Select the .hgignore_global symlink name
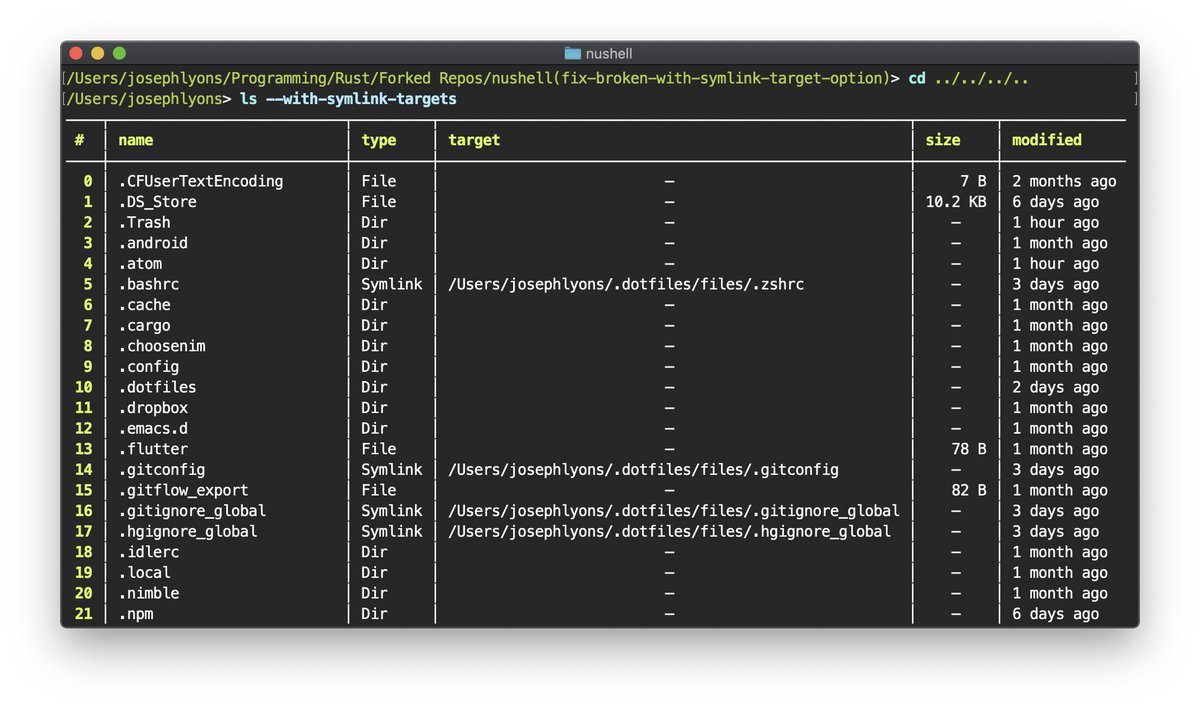Image resolution: width=1200 pixels, height=708 pixels. [x=188, y=531]
